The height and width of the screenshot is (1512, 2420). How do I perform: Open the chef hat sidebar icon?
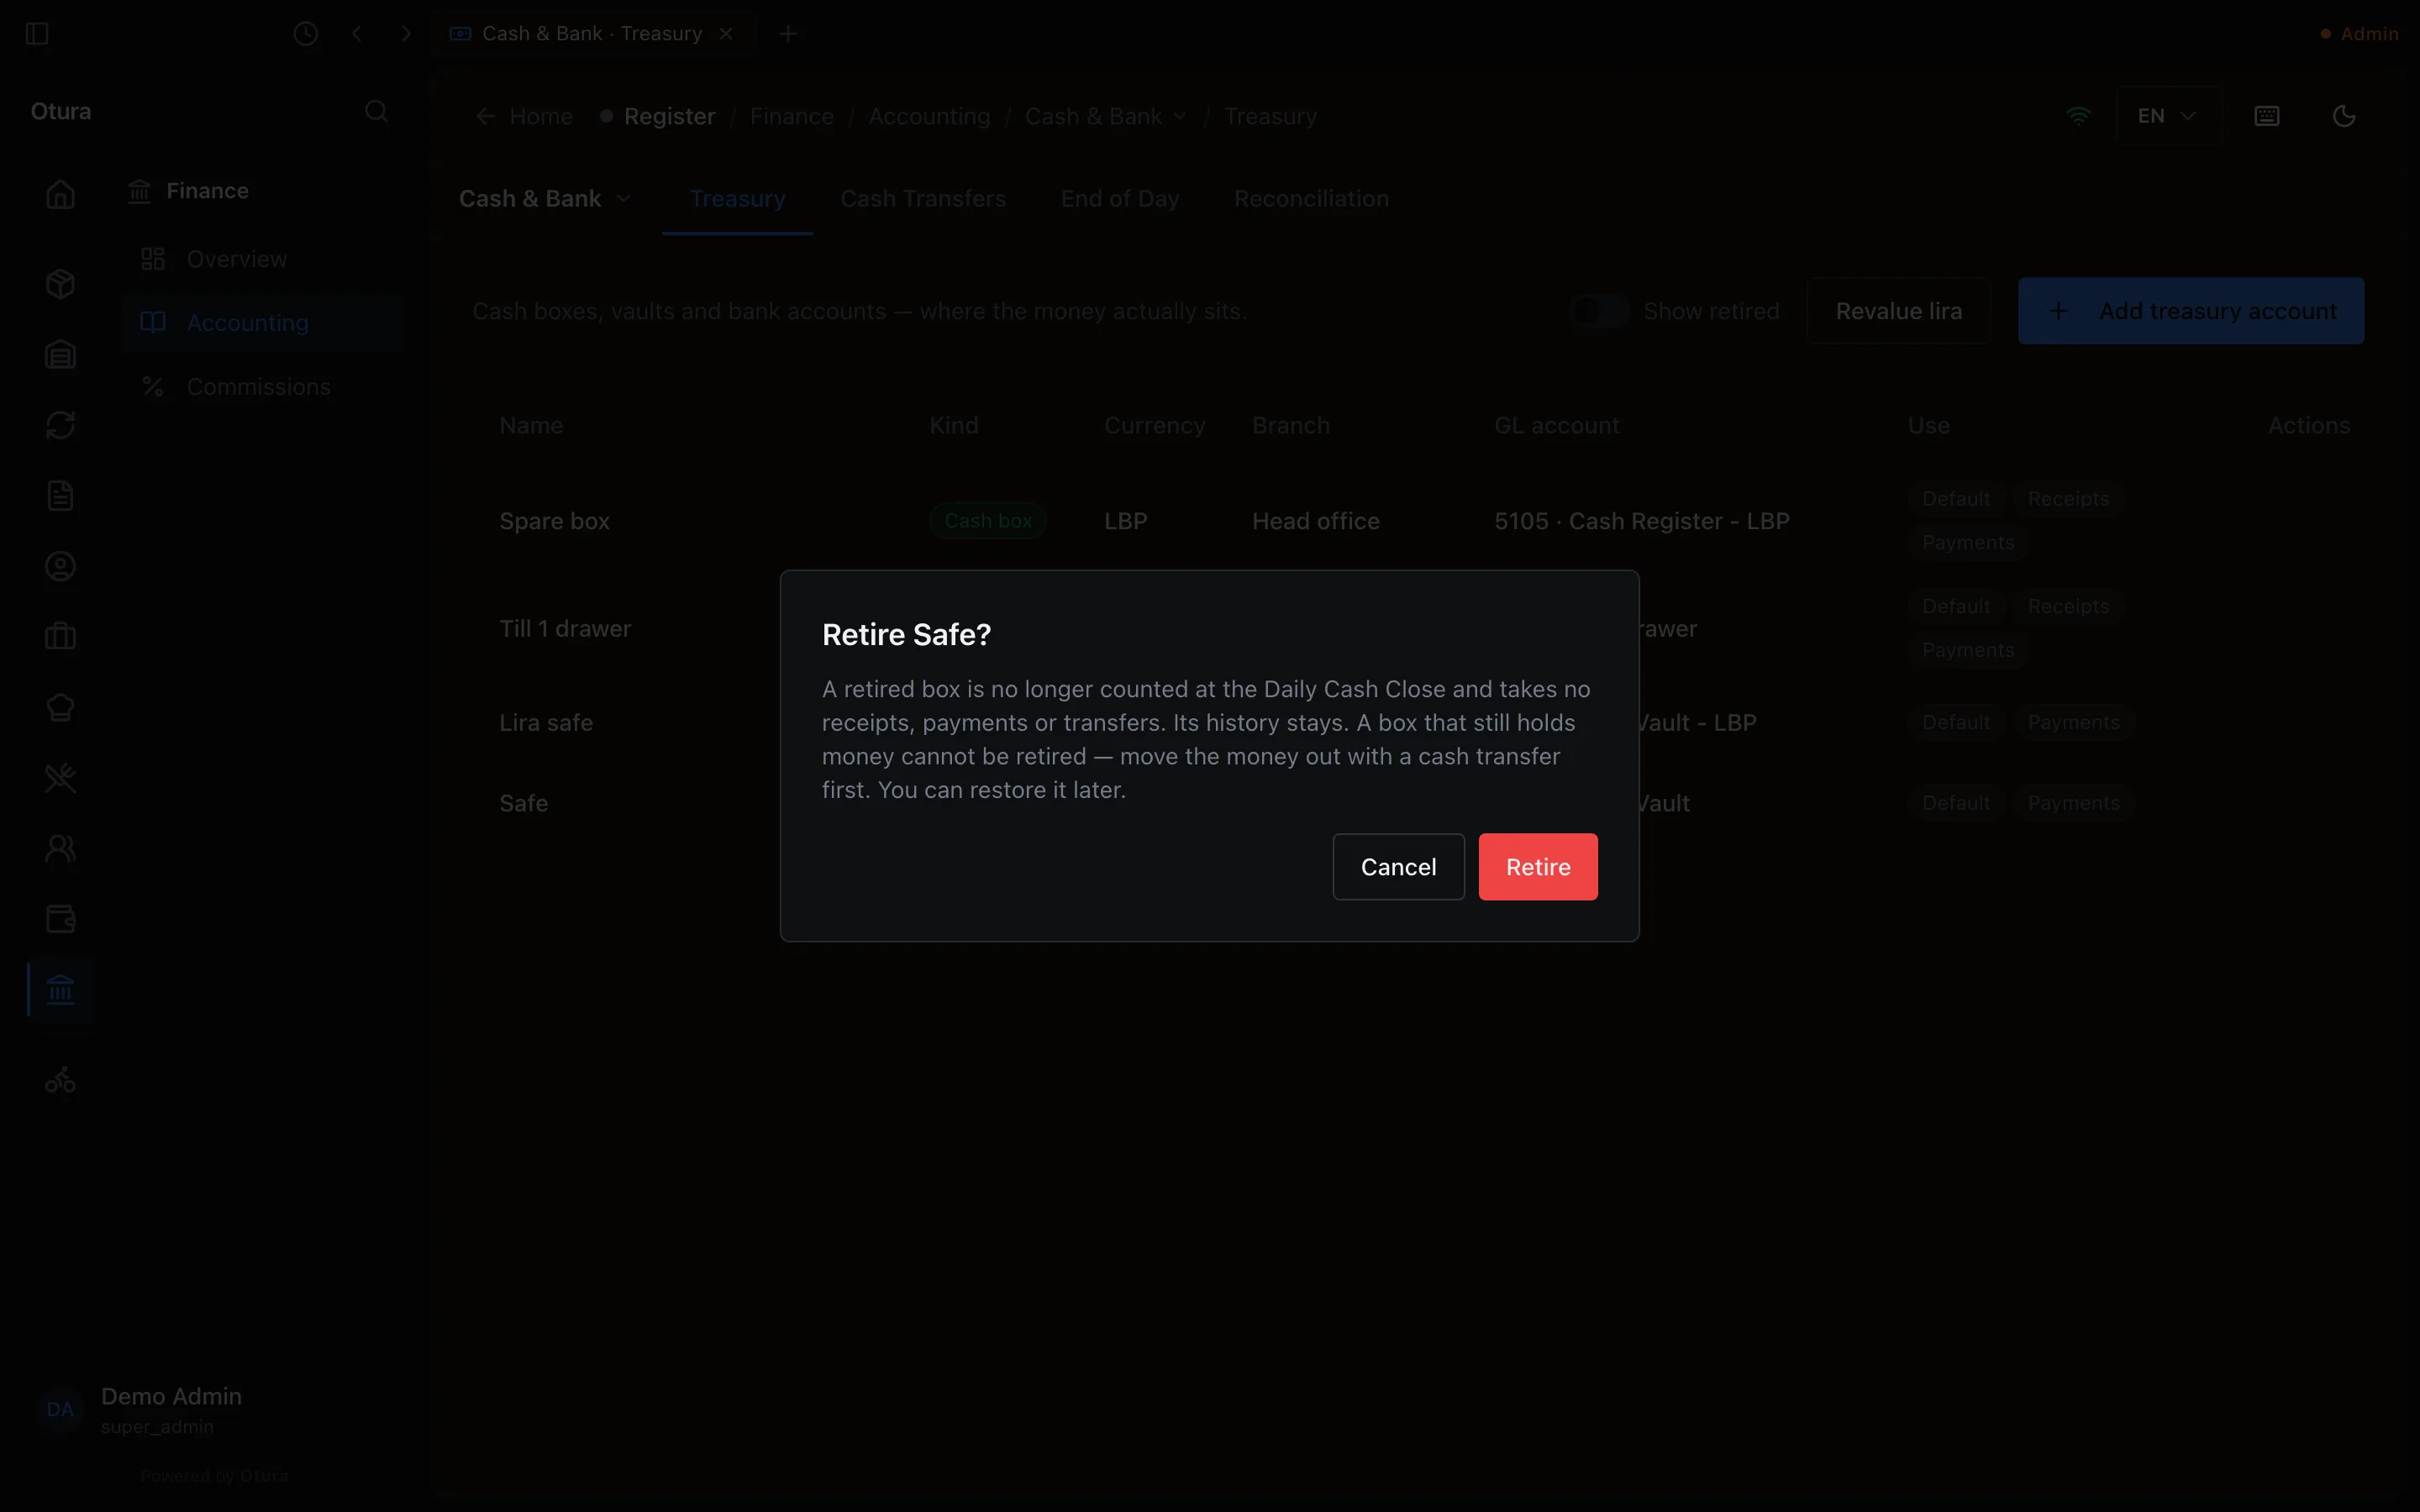pyautogui.click(x=60, y=708)
